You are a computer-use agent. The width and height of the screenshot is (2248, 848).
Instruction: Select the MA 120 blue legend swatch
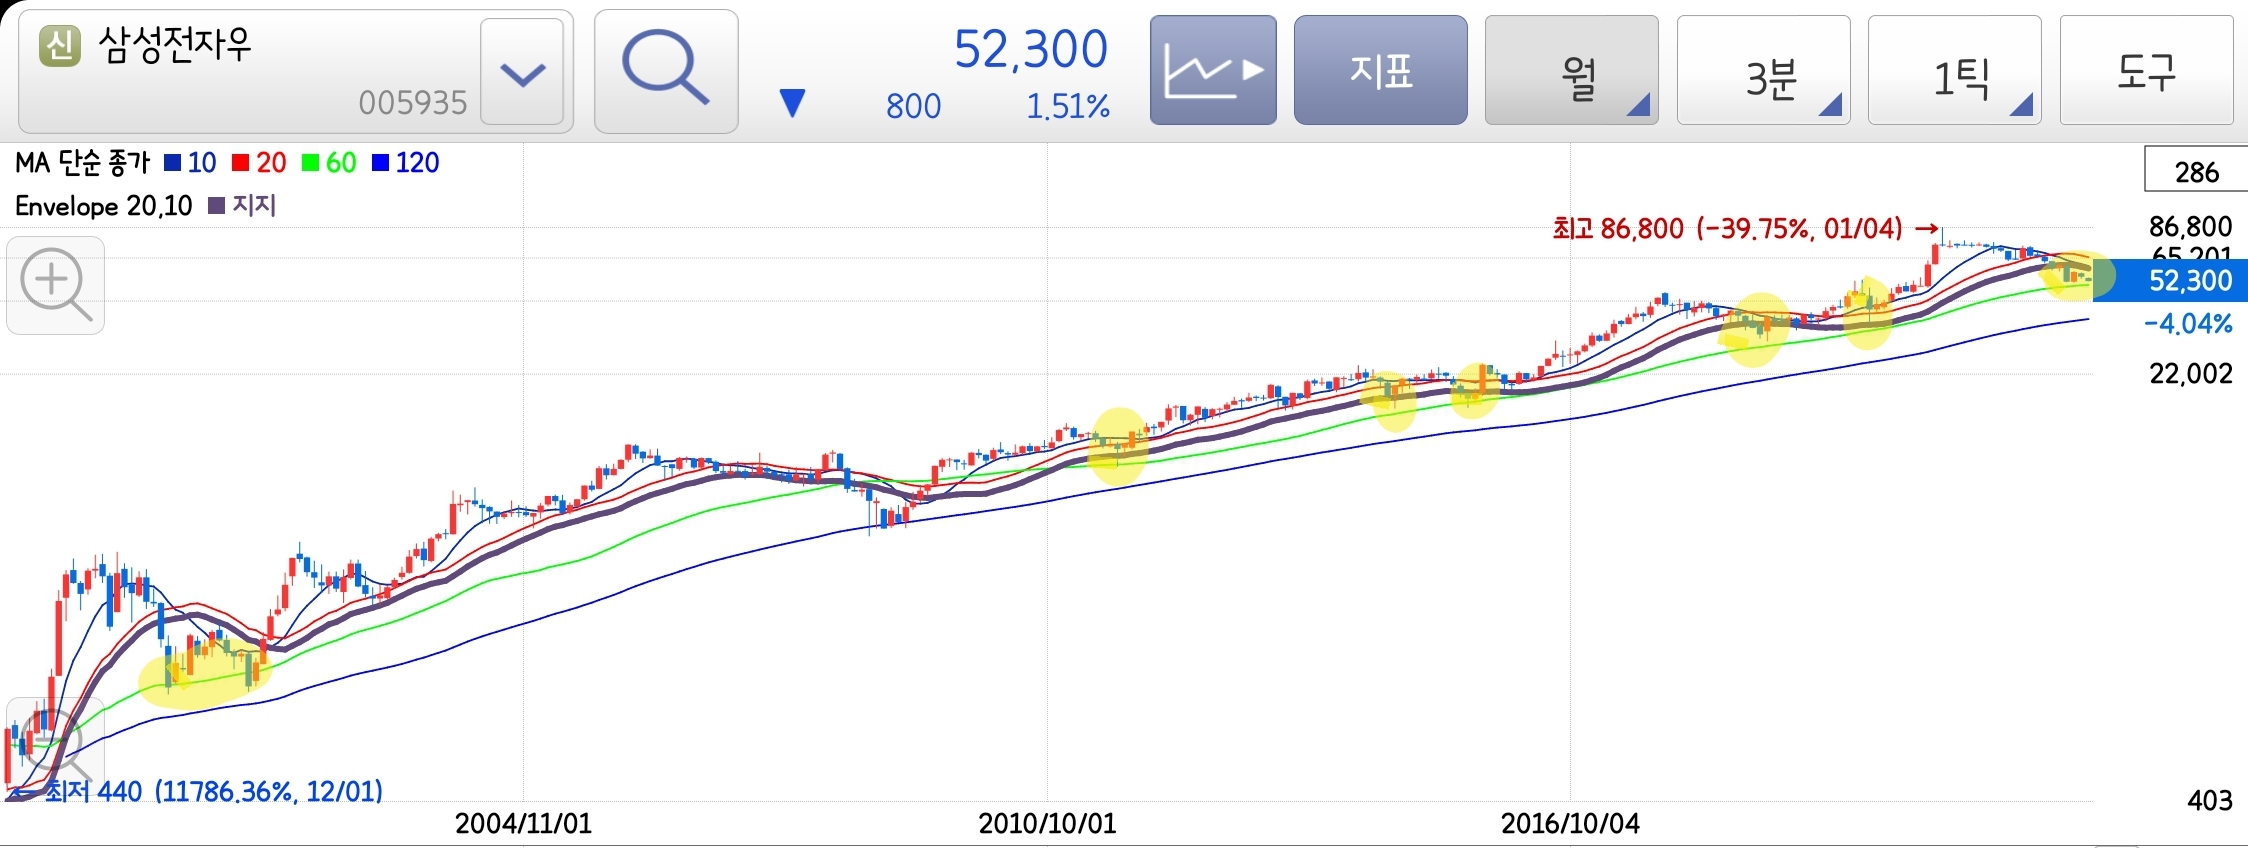point(380,163)
